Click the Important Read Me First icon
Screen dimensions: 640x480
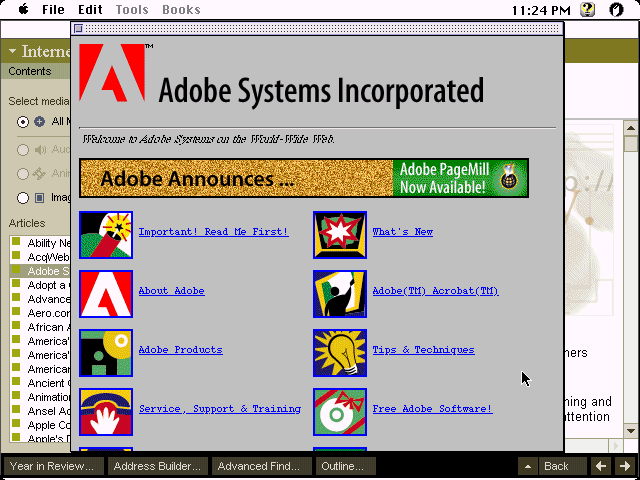[x=106, y=235]
